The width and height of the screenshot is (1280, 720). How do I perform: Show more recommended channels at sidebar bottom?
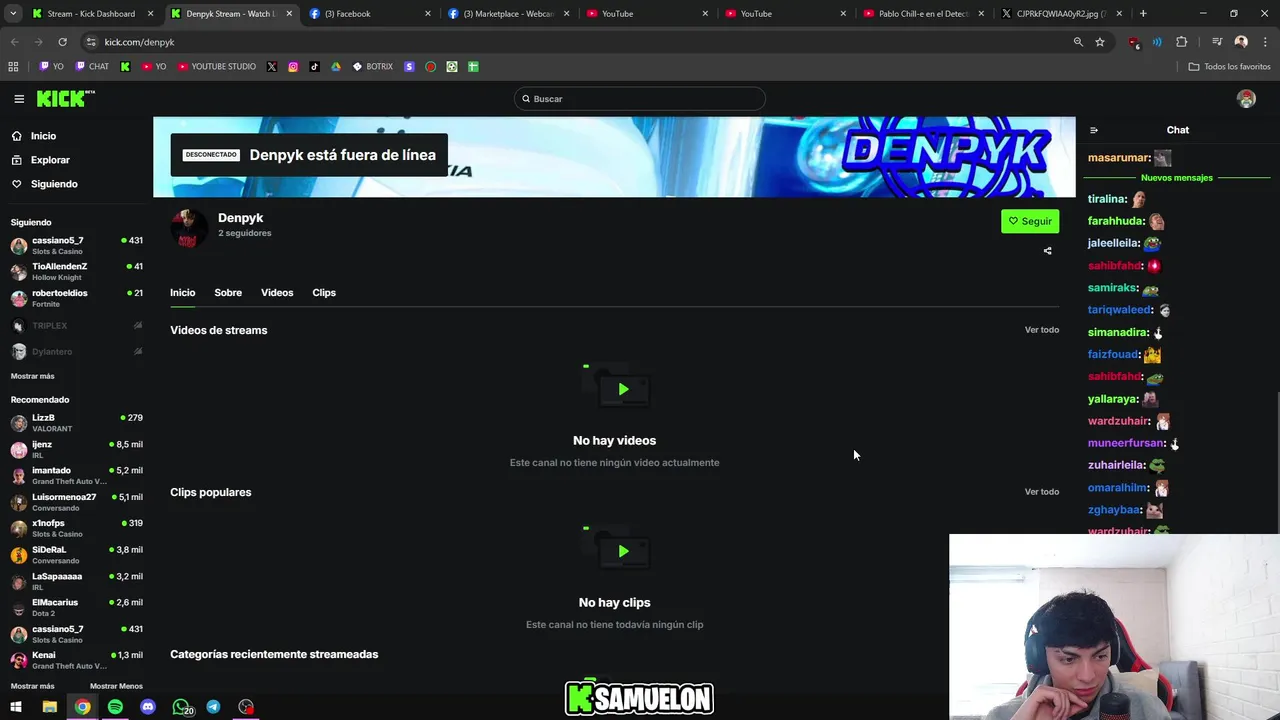(32, 686)
